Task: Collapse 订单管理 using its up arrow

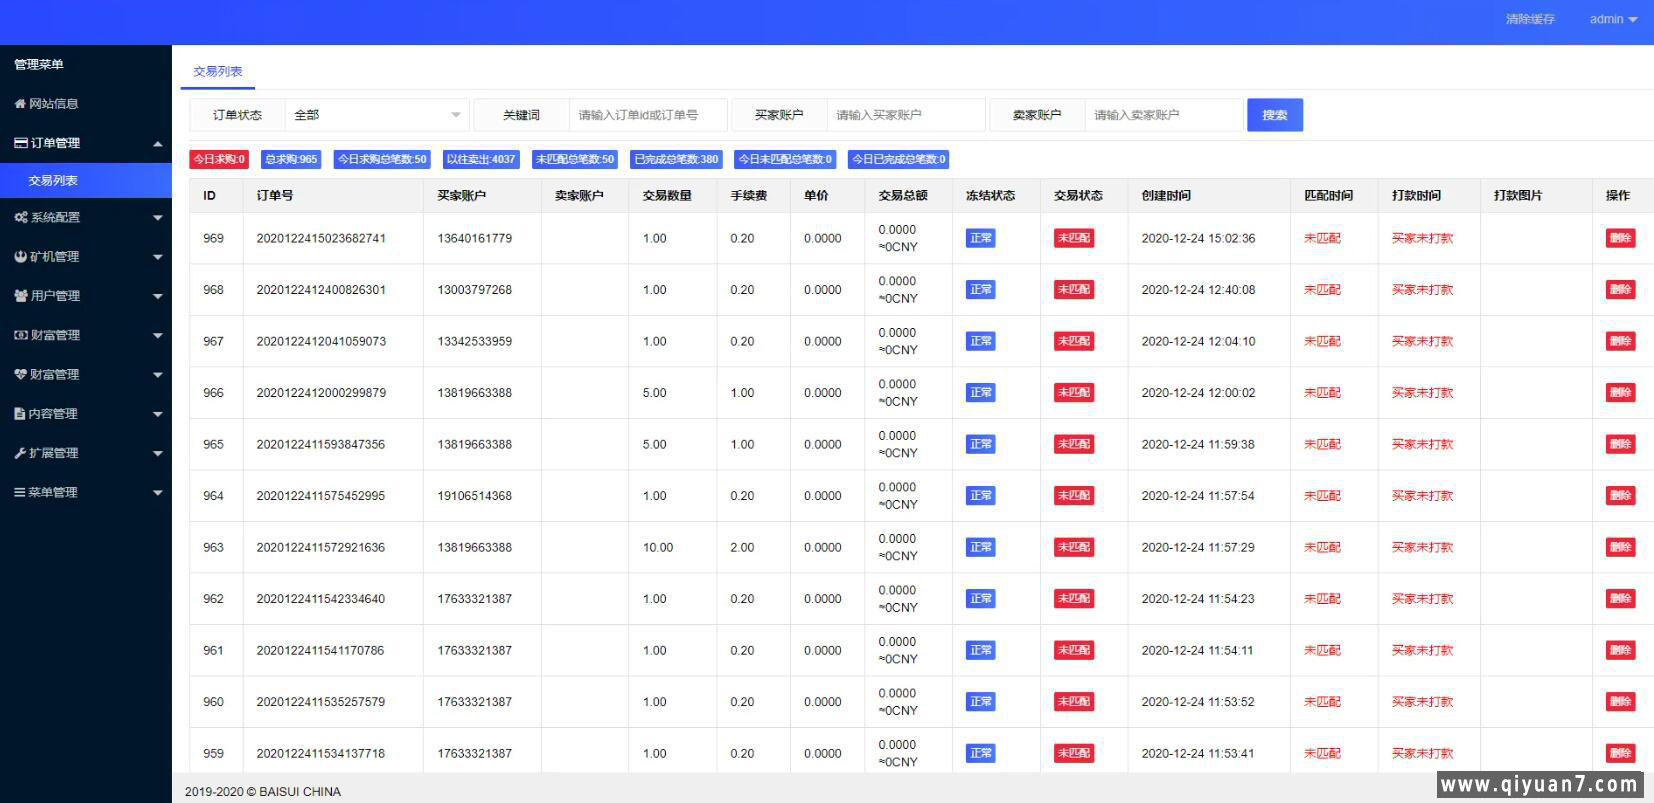Action: tap(157, 144)
